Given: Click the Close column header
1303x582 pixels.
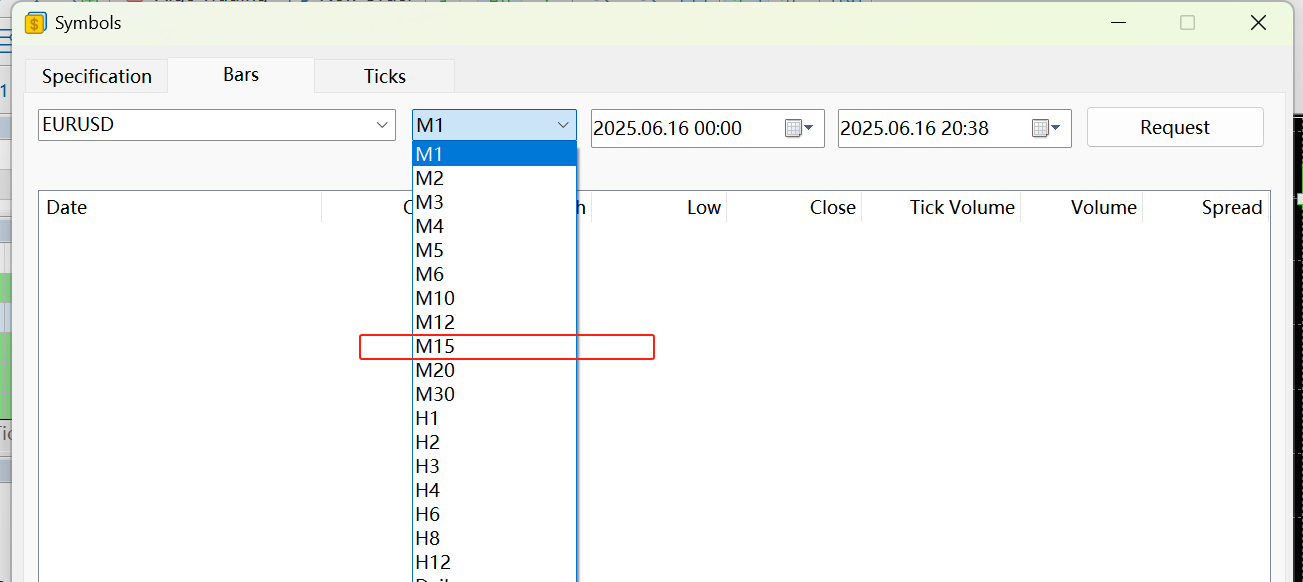Looking at the screenshot, I should click(x=794, y=208).
